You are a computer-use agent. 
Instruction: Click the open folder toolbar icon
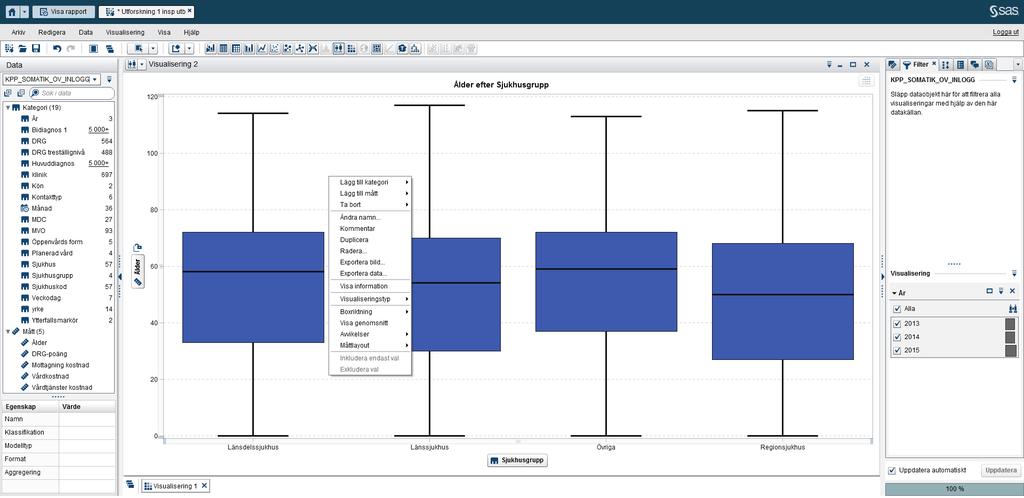(x=22, y=48)
